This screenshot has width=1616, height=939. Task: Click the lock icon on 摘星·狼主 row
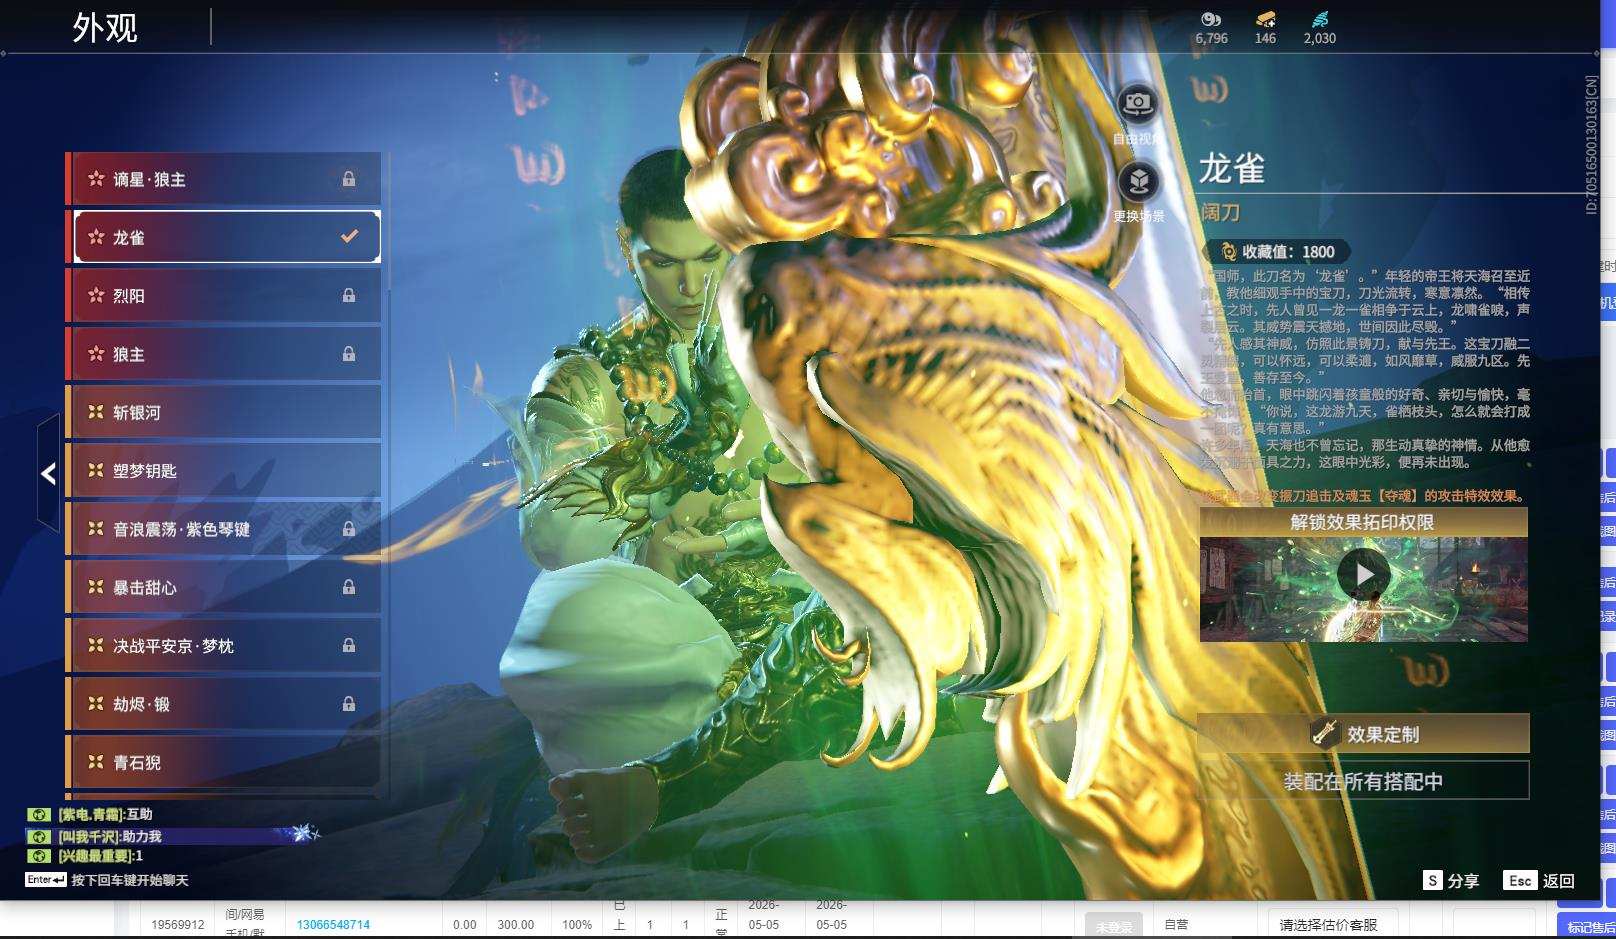coord(349,179)
